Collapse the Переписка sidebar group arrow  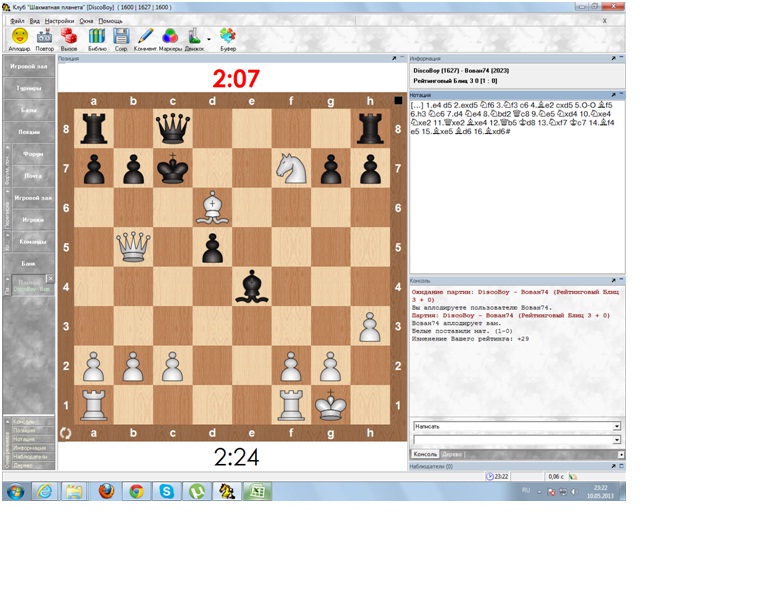click(7, 191)
